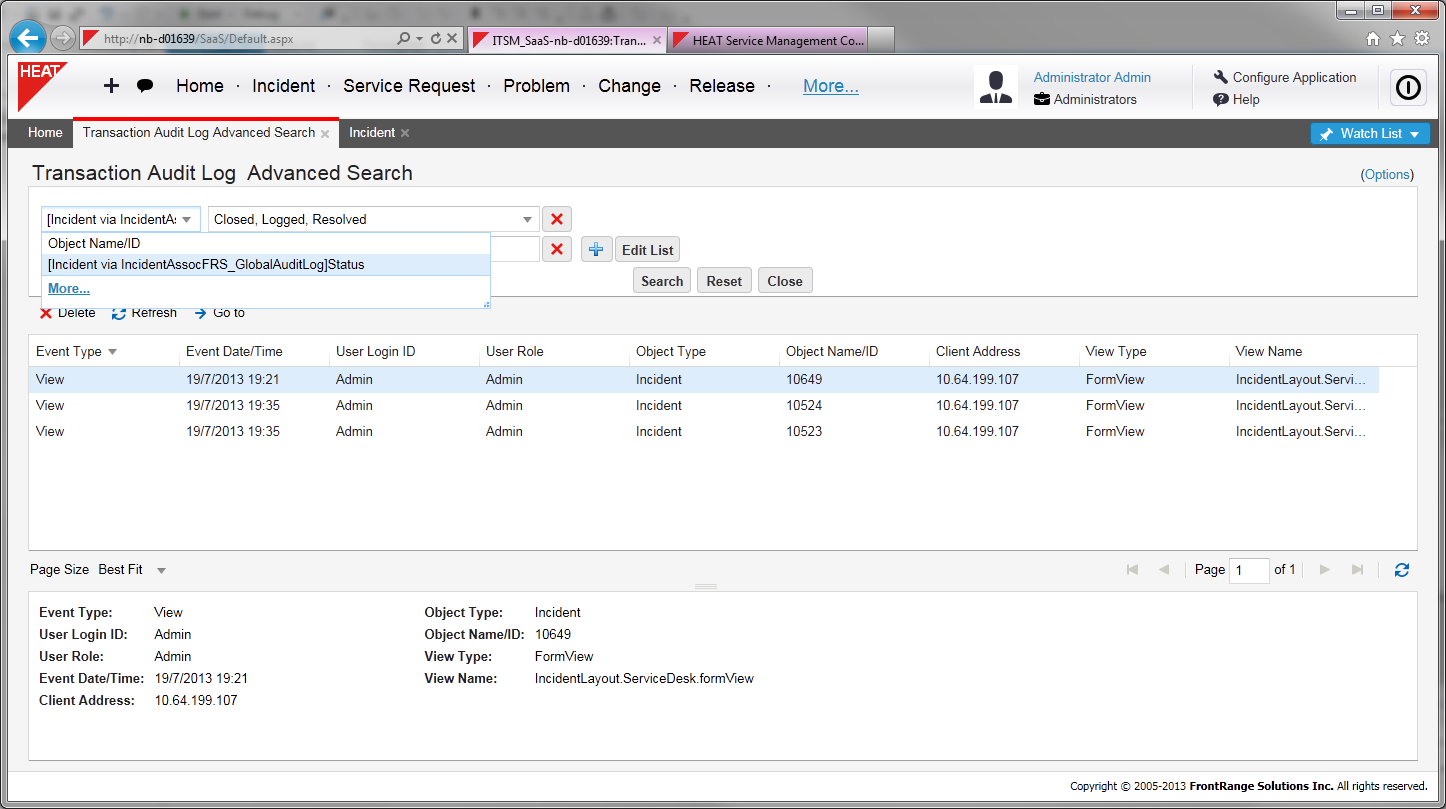Image resolution: width=1446 pixels, height=809 pixels.
Task: Click the plus icon to create new record
Action: click(x=112, y=86)
